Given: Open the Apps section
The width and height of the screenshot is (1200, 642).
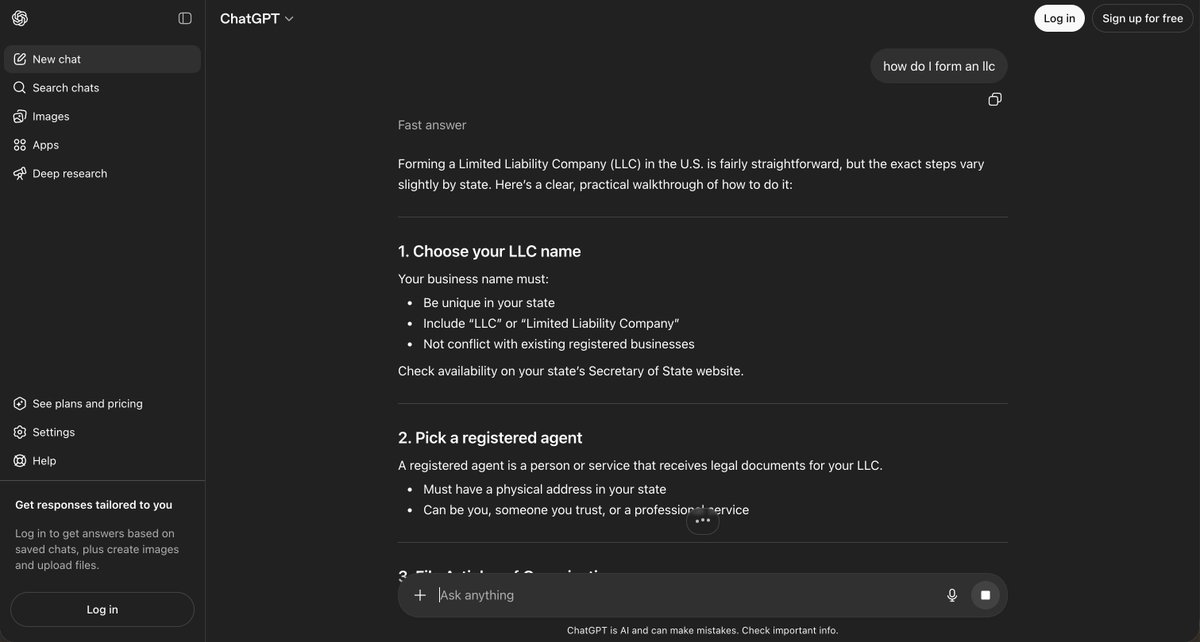Looking at the screenshot, I should tap(103, 145).
